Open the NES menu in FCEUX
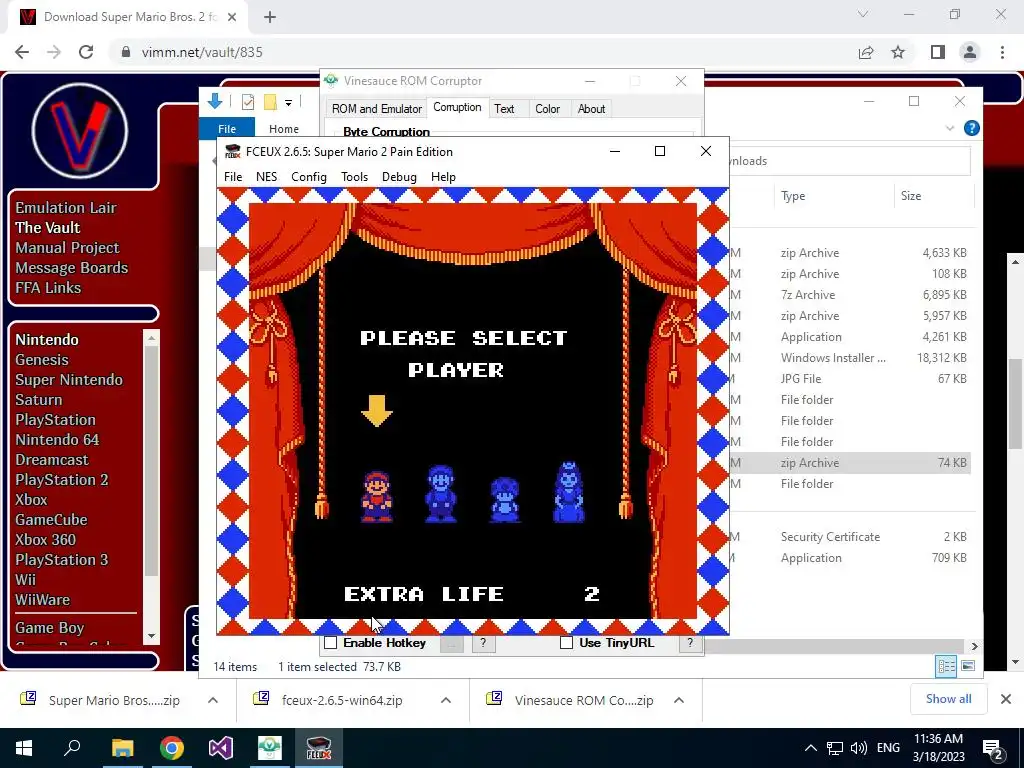The height and width of the screenshot is (768, 1024). [266, 177]
